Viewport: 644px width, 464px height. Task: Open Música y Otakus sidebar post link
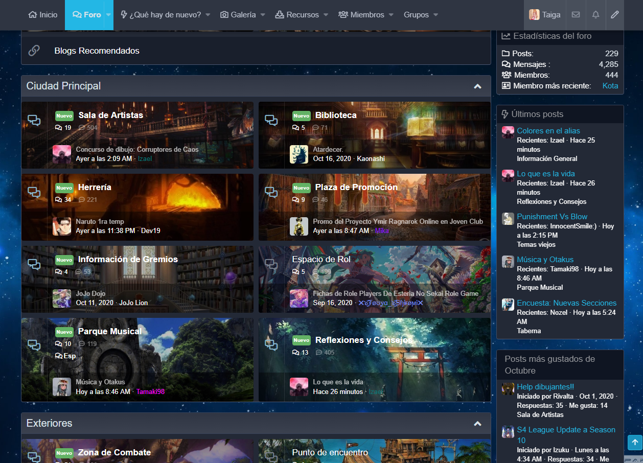pos(545,260)
